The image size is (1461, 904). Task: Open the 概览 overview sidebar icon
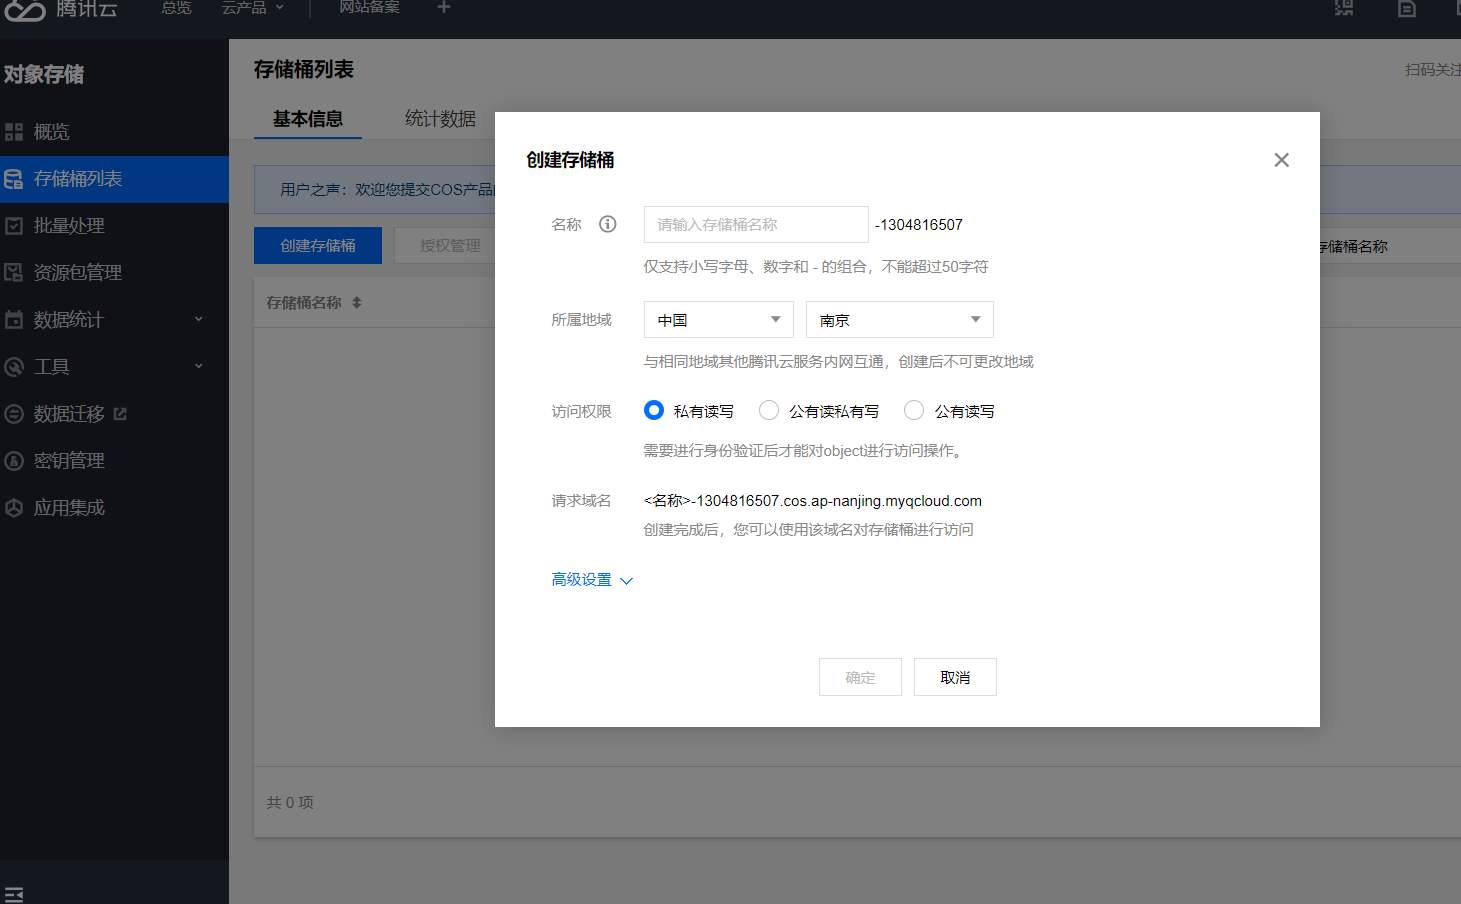[x=14, y=132]
